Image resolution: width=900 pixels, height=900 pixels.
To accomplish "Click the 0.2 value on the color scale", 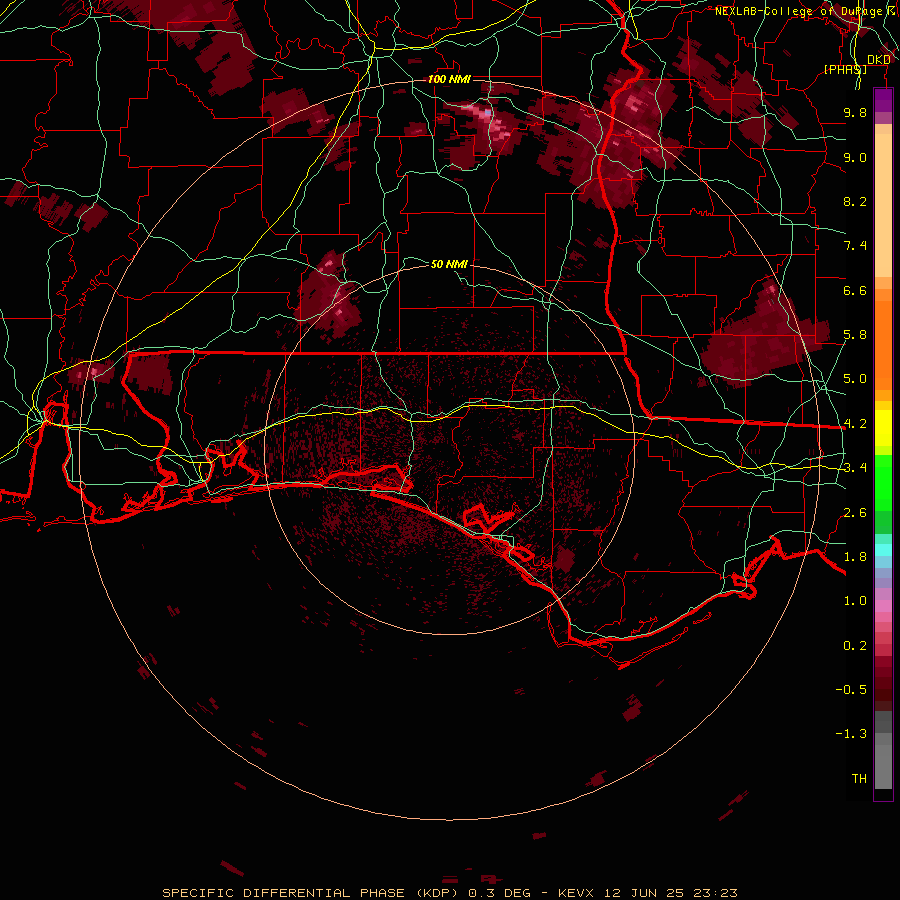I will click(855, 646).
